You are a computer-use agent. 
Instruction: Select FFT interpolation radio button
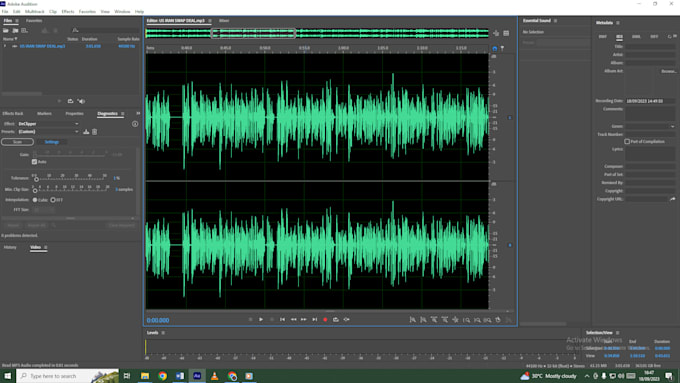pos(53,200)
